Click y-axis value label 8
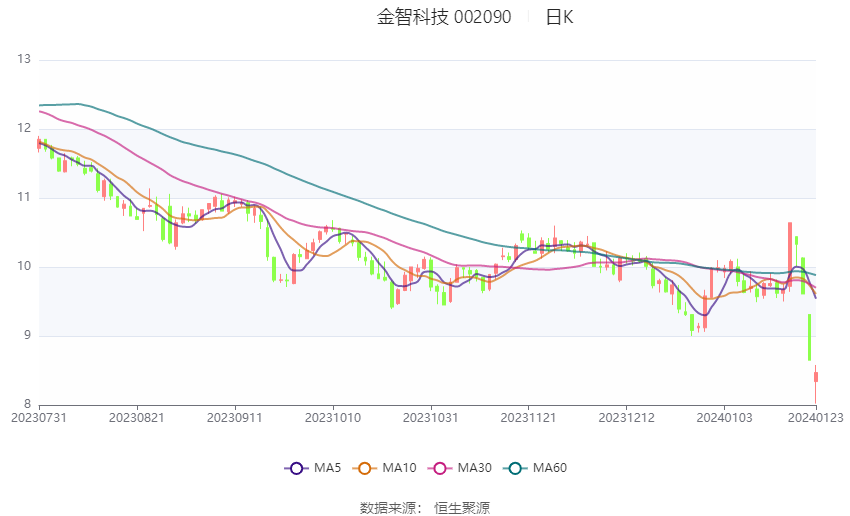This screenshot has height=516, width=850. point(27,404)
